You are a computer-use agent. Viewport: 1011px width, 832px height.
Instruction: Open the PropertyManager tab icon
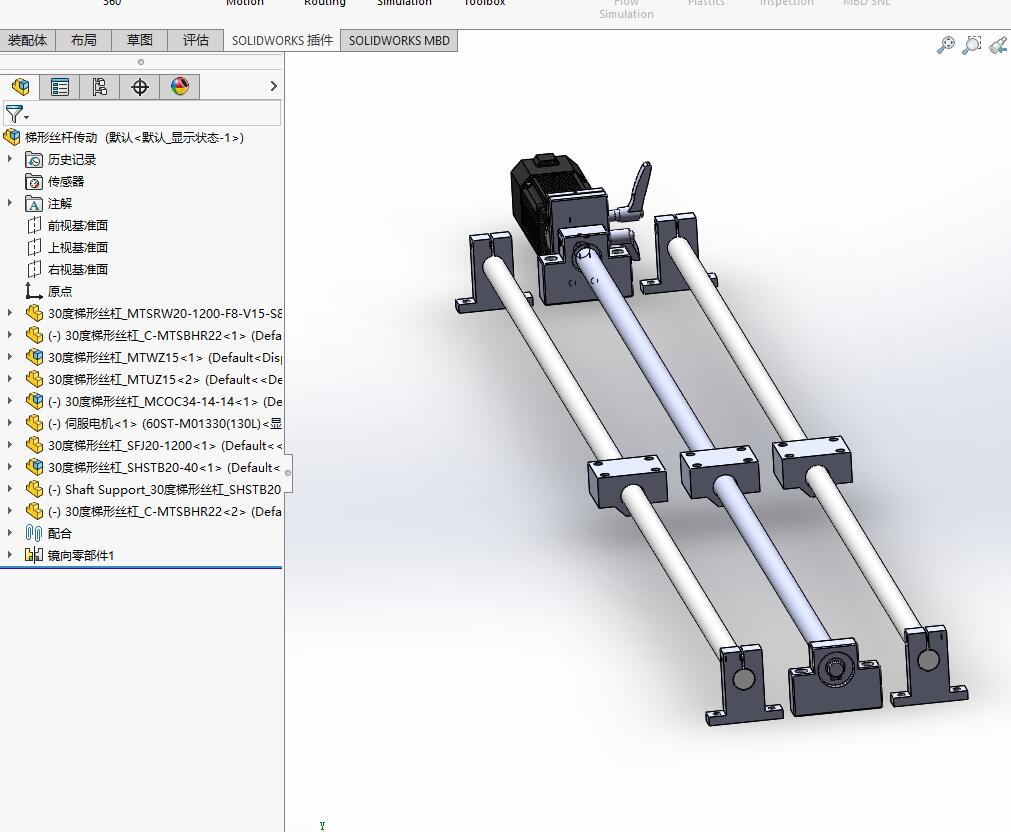pyautogui.click(x=60, y=87)
